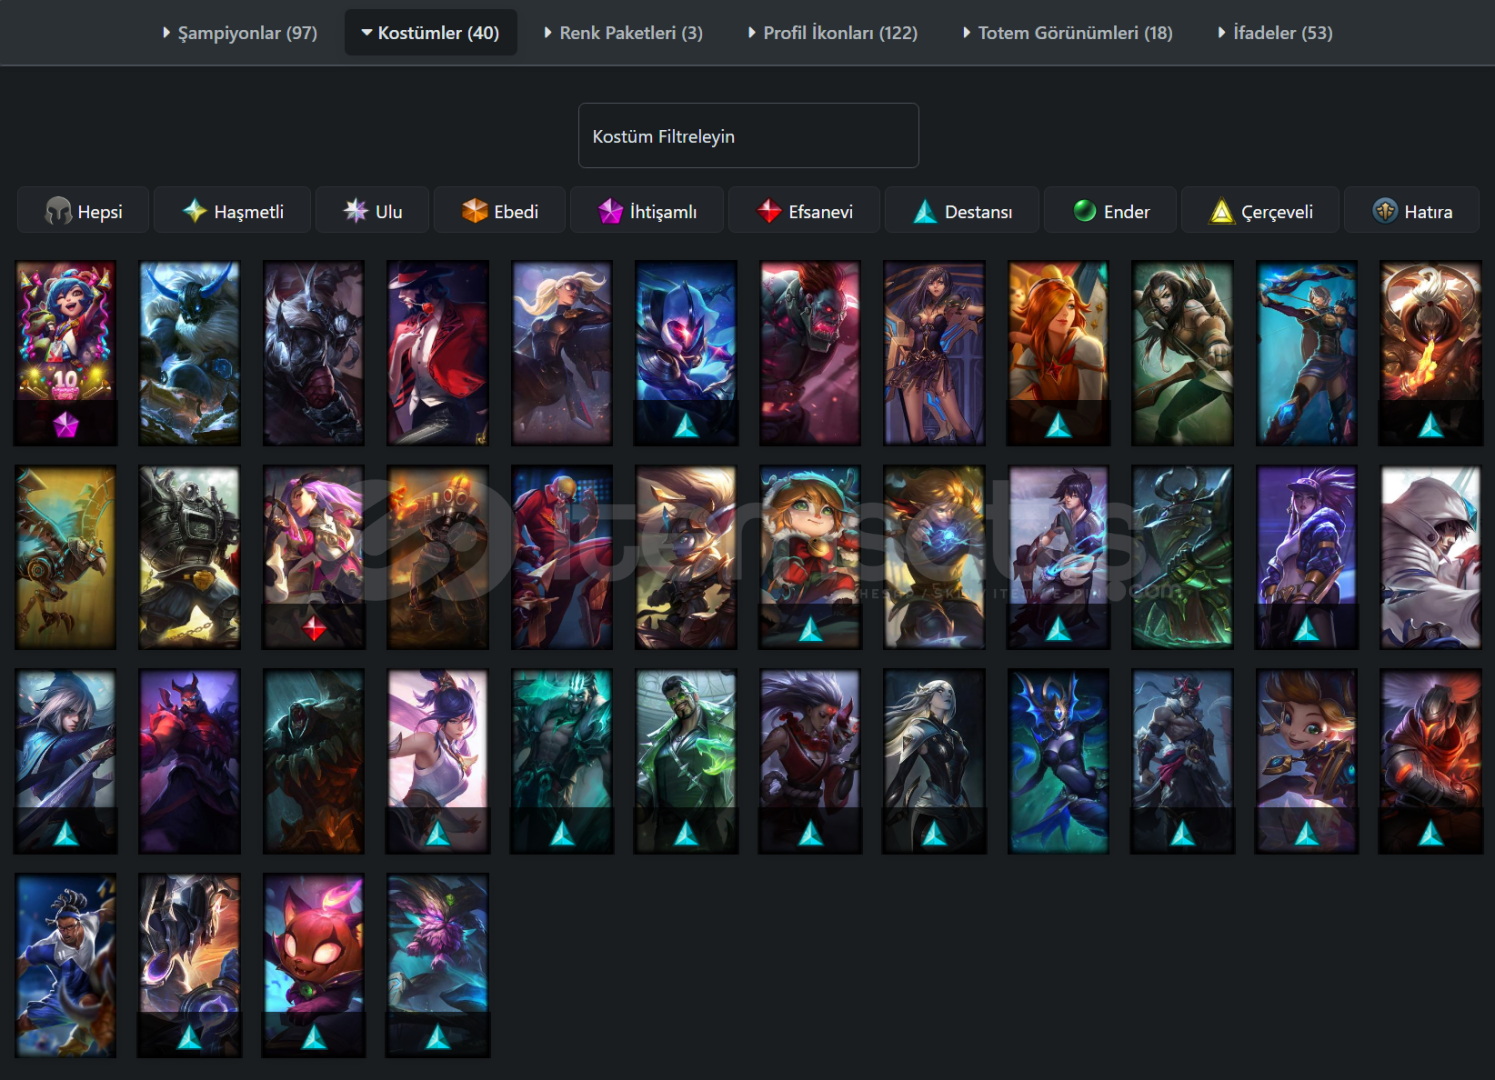Select the green horned armored knight skin
The width and height of the screenshot is (1495, 1080).
pyautogui.click(x=1182, y=557)
